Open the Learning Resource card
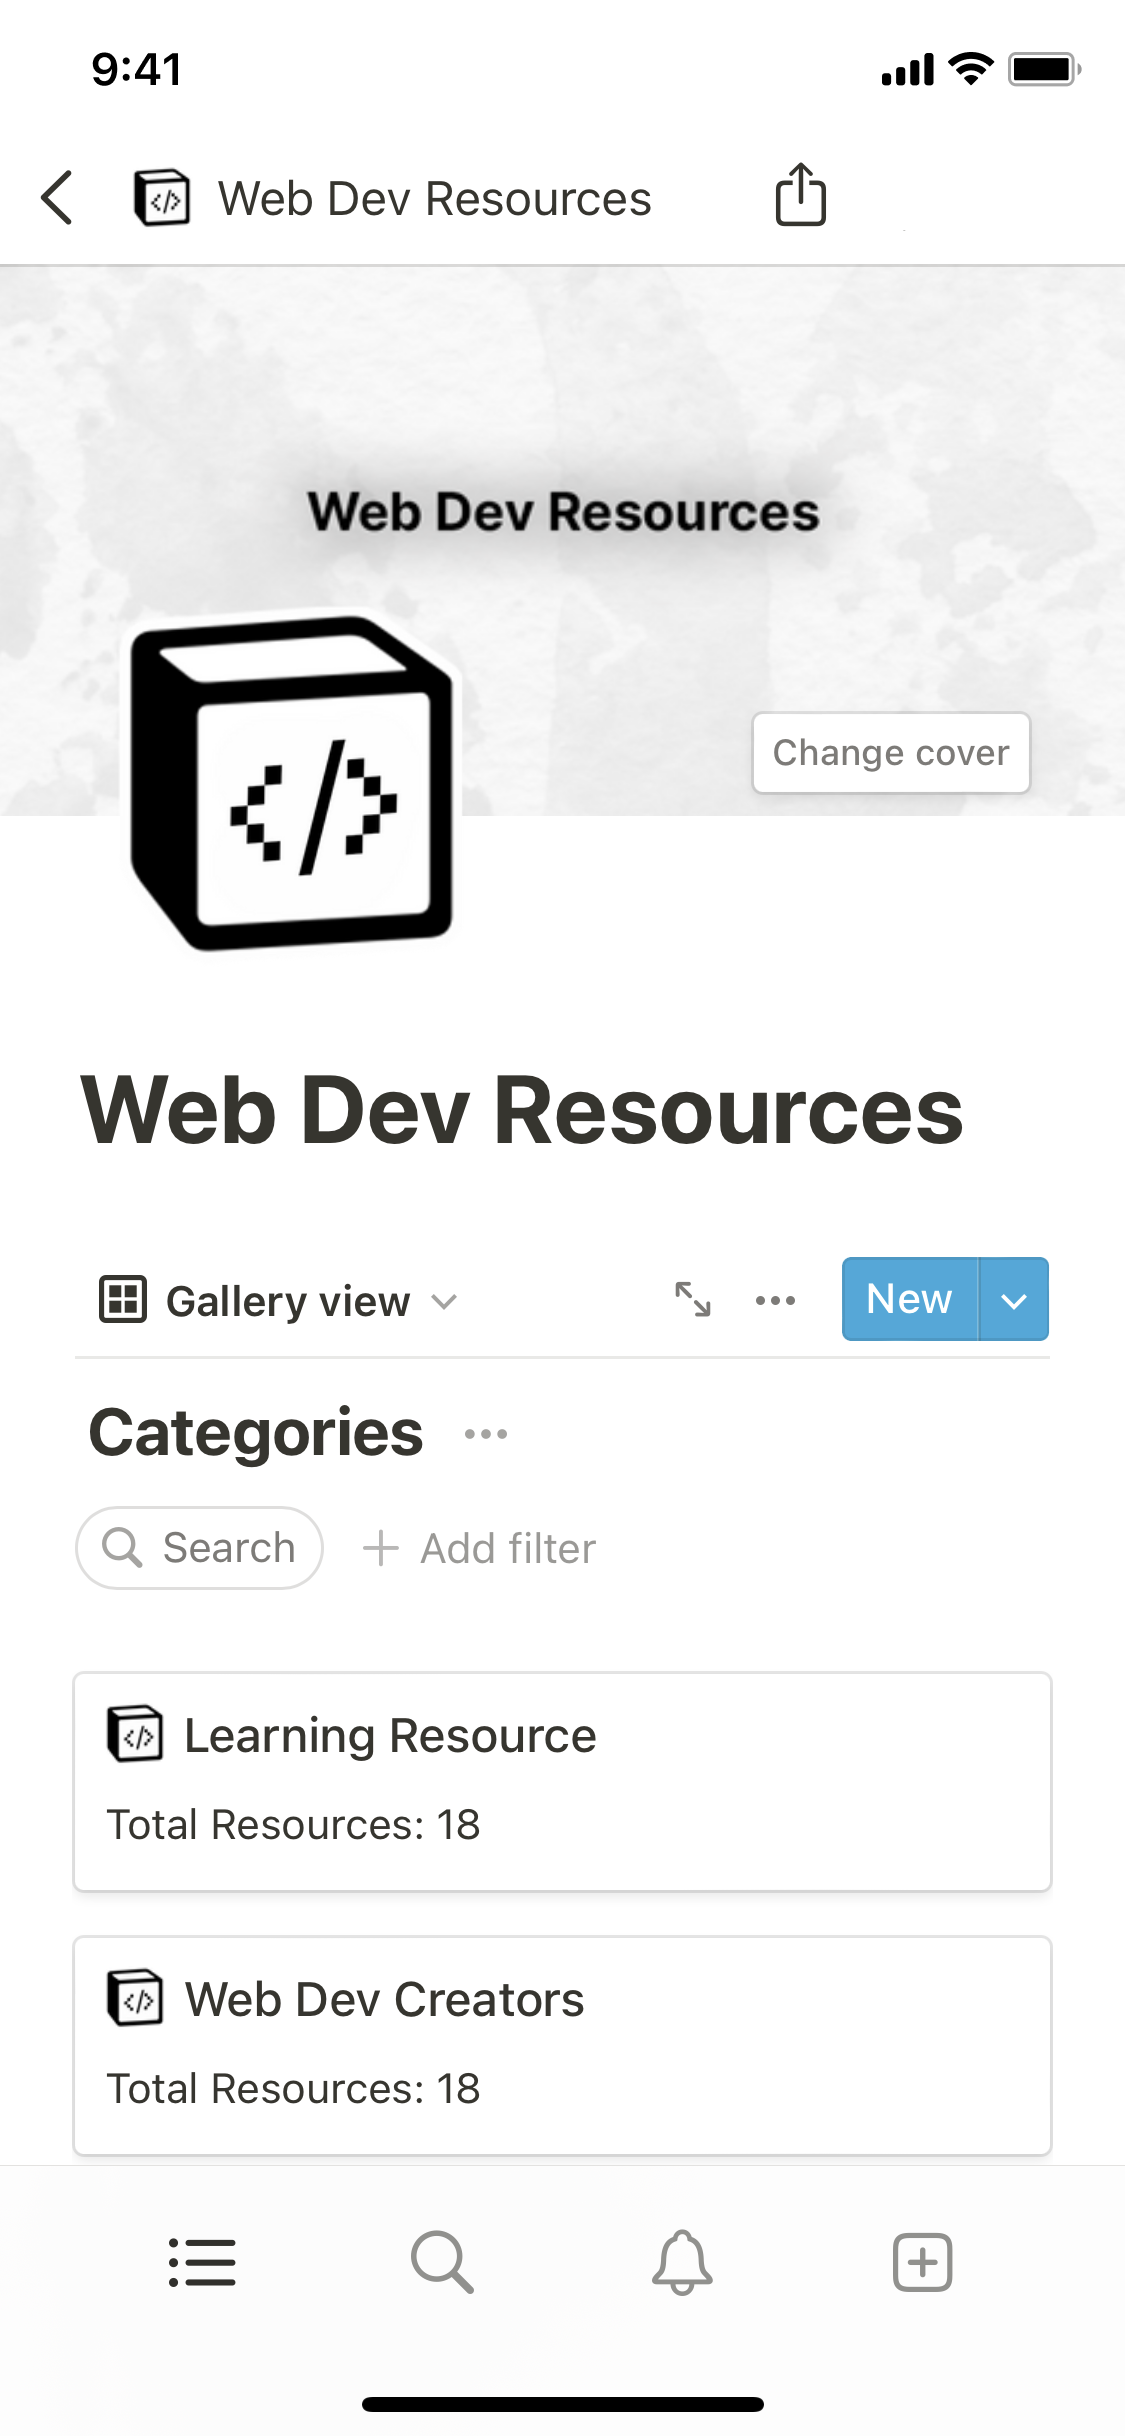The image size is (1125, 2436). 562,1781
